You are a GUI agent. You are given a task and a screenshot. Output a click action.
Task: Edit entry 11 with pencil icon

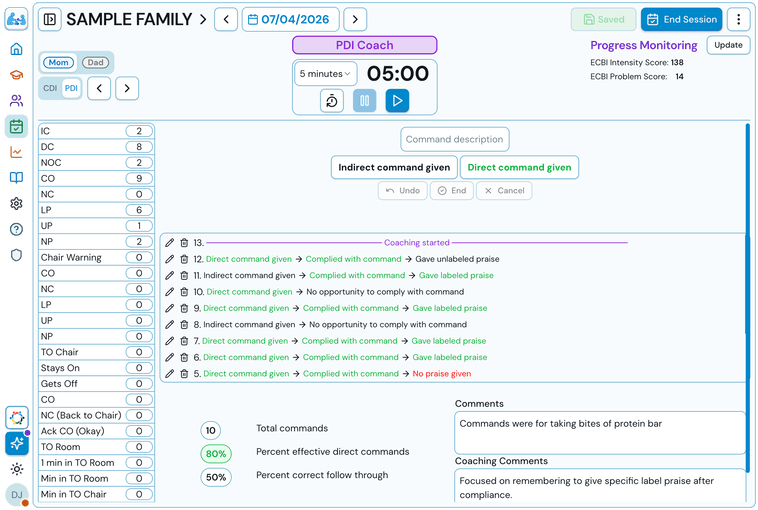[169, 276]
